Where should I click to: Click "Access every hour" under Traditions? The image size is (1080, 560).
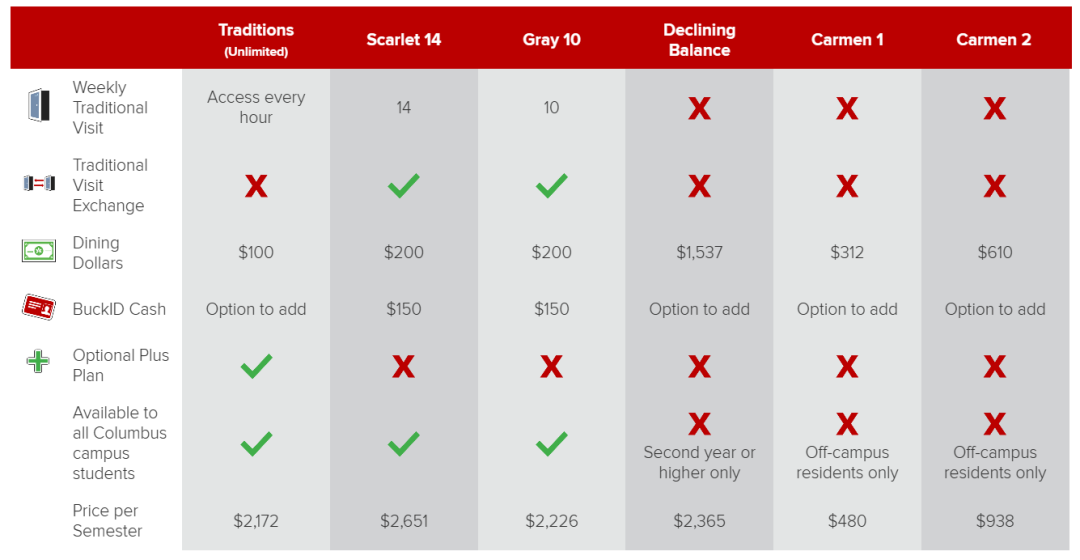pos(256,107)
